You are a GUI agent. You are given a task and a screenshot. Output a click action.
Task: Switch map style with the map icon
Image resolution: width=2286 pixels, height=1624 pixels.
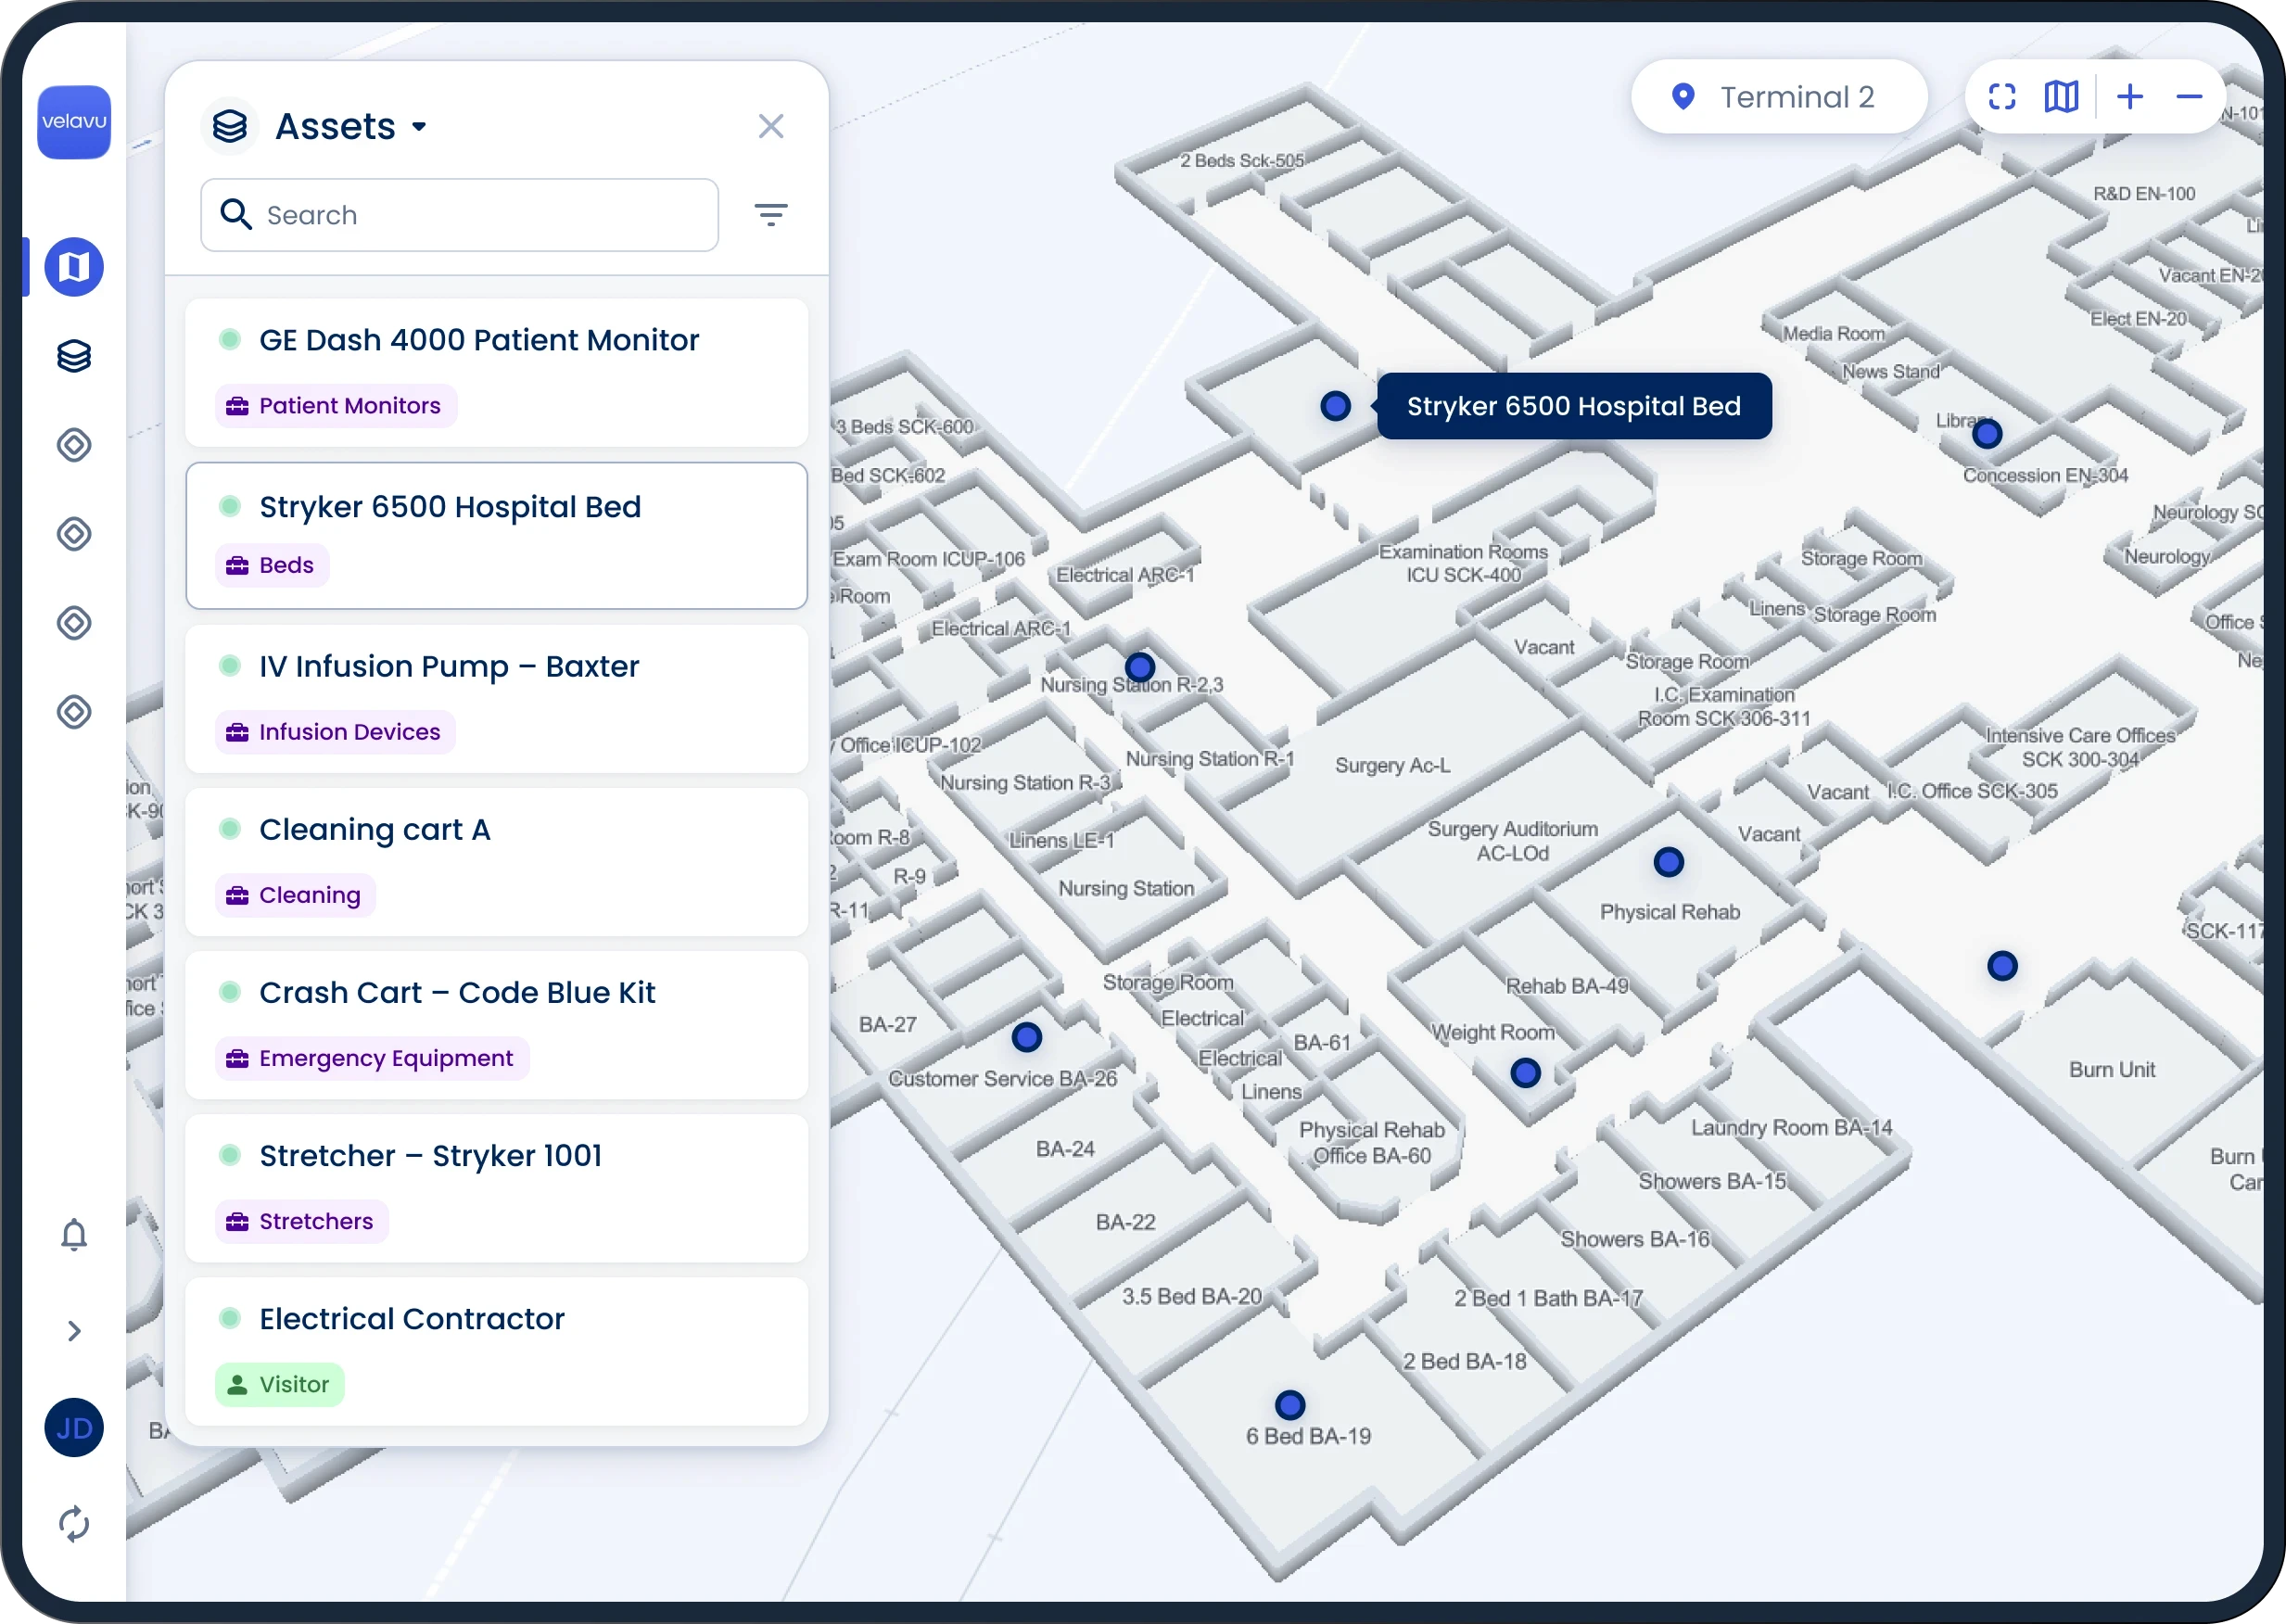2061,97
